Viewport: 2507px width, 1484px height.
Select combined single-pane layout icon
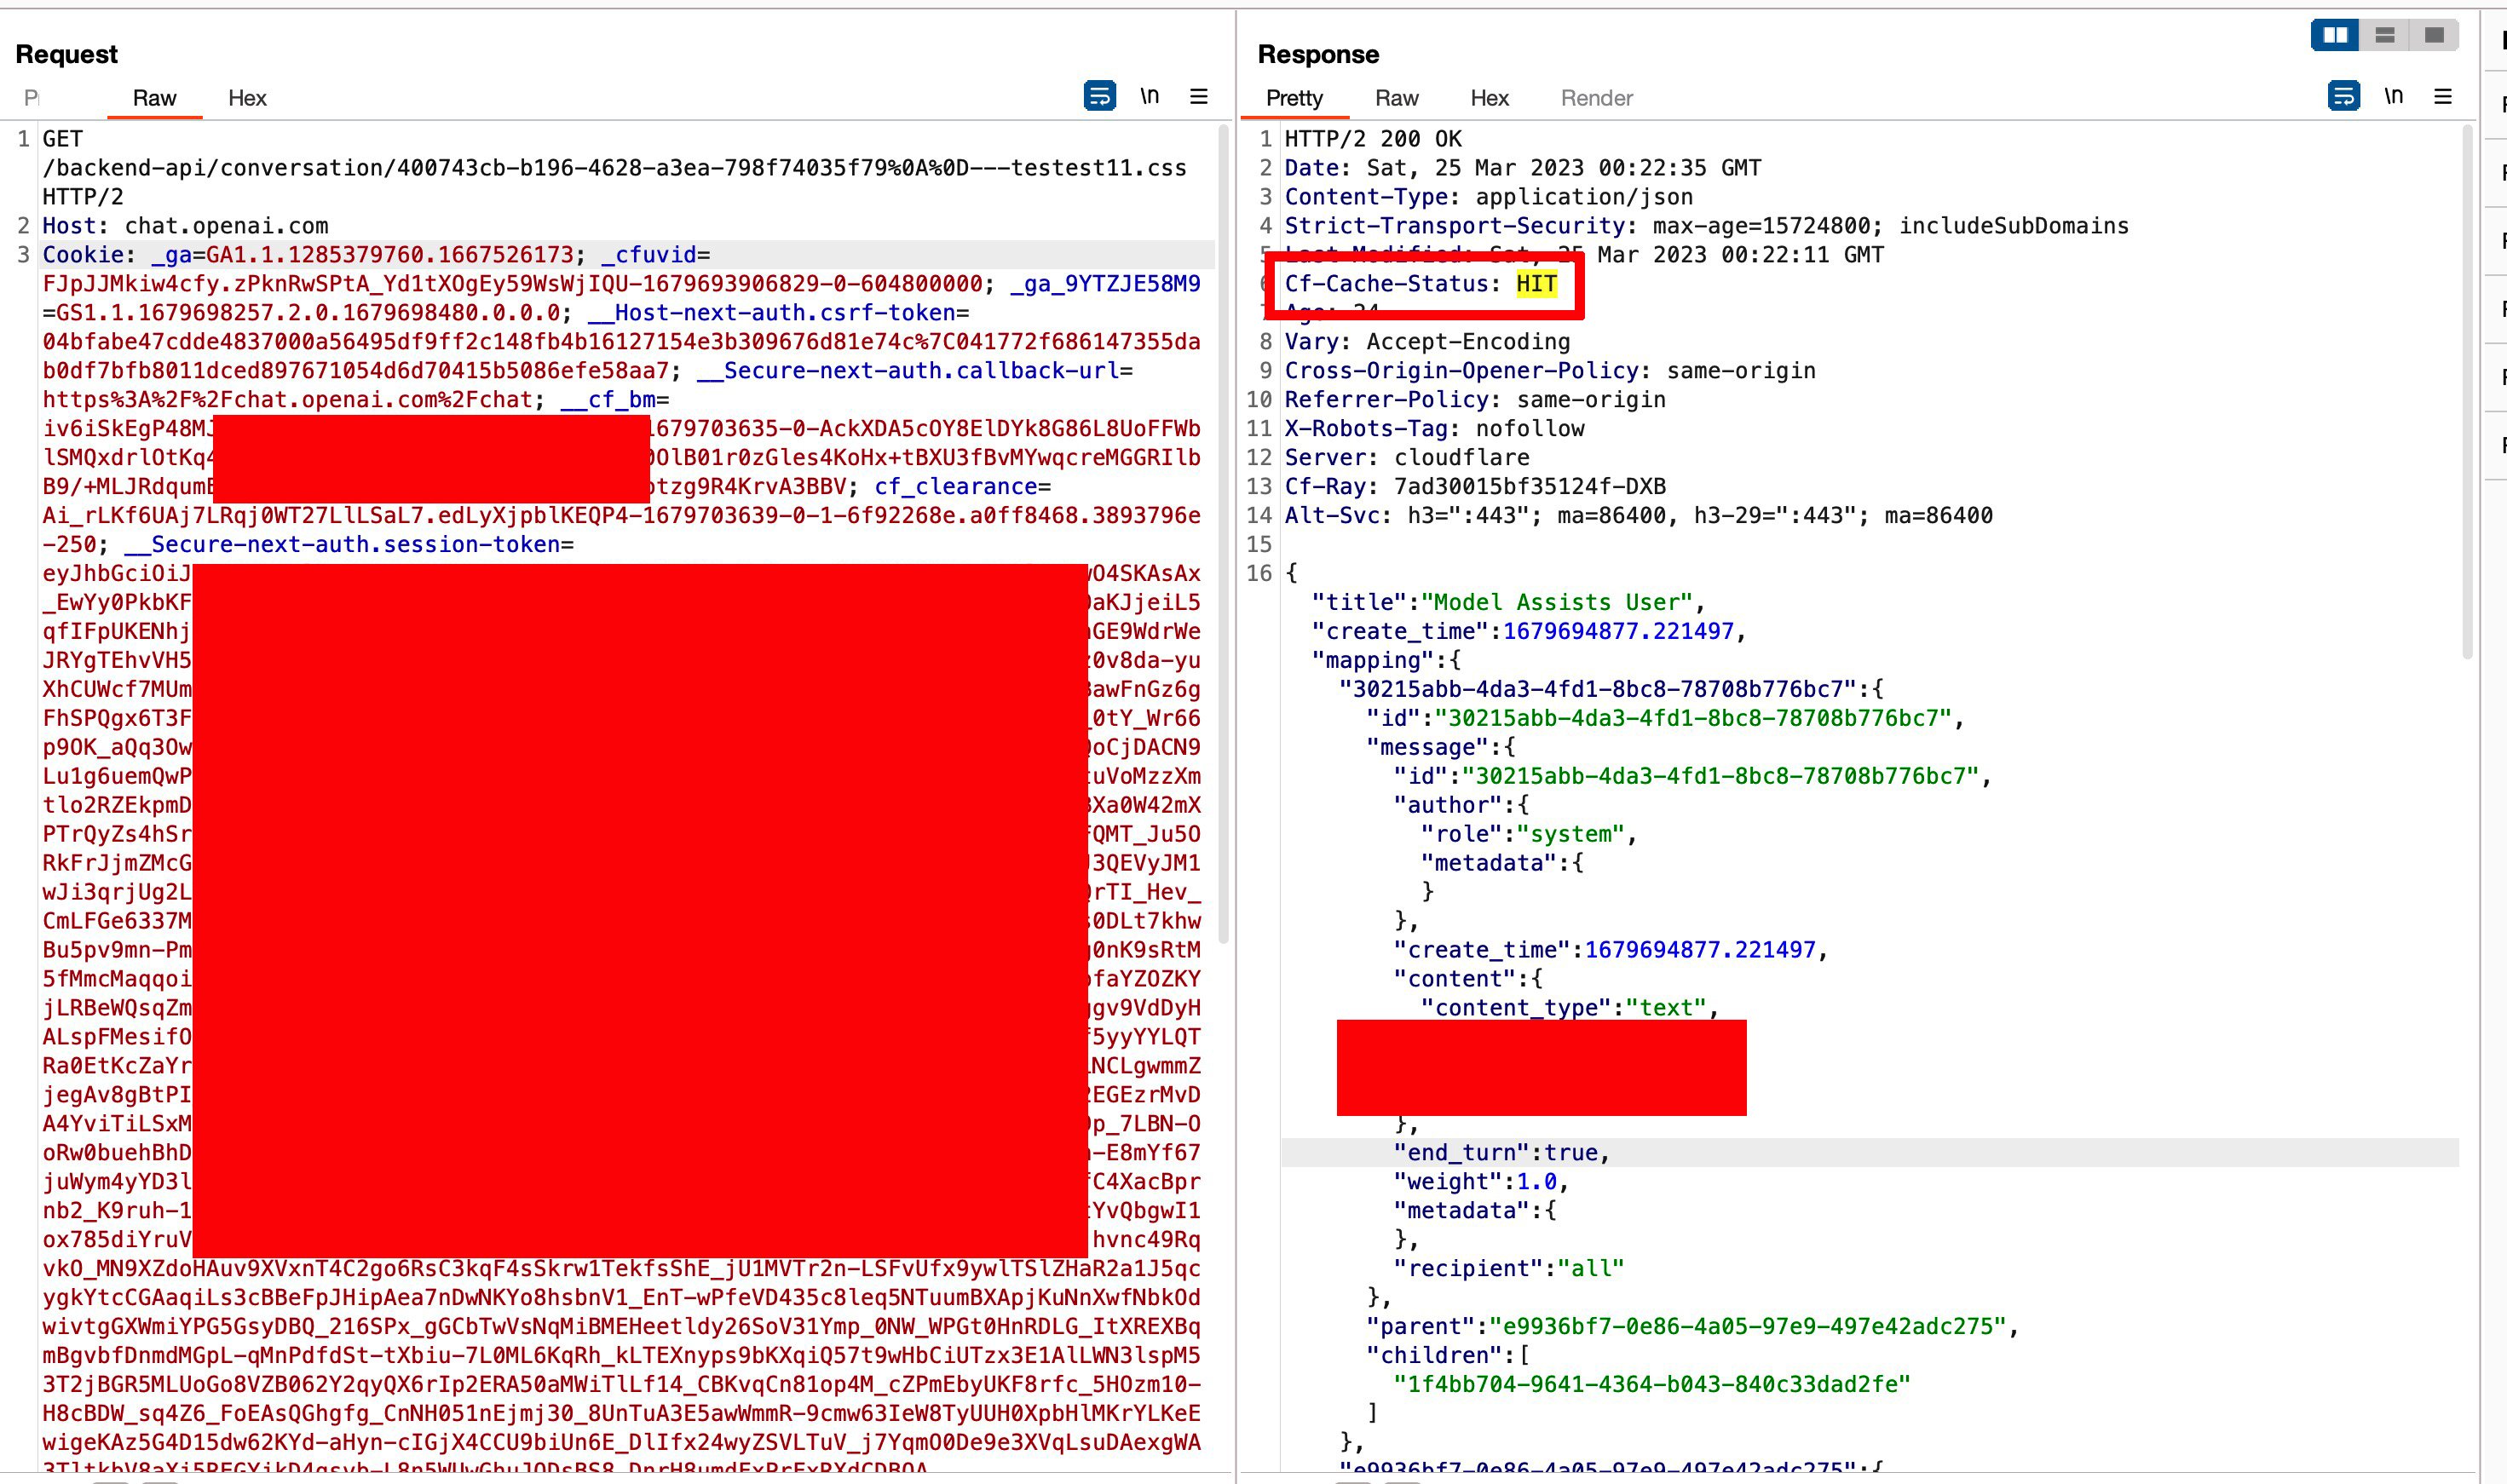(x=2434, y=35)
